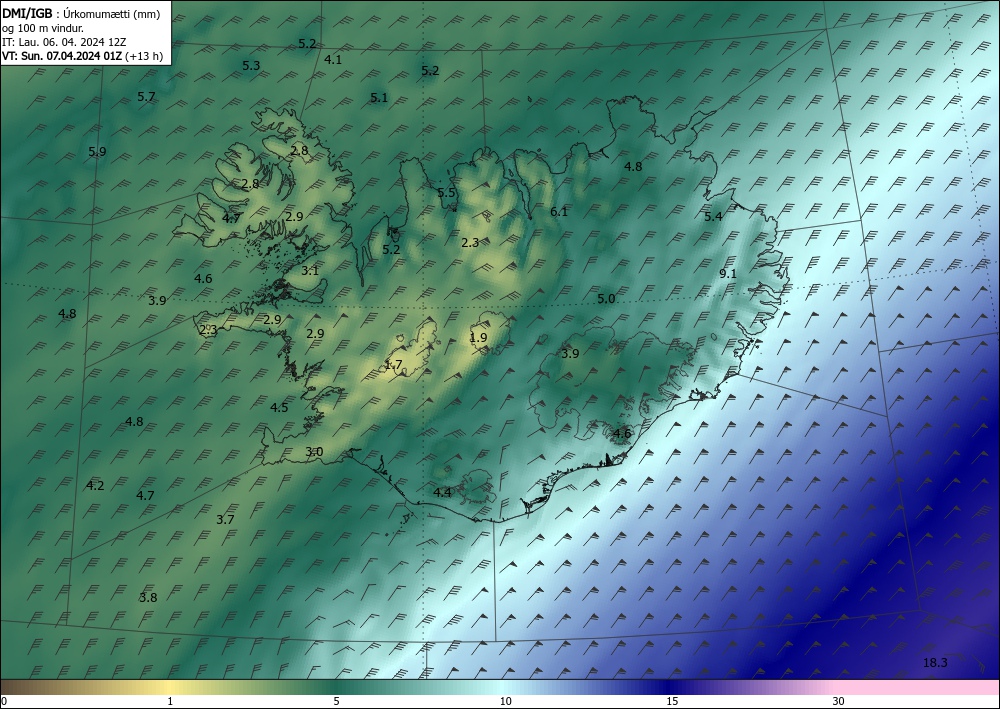Click the legend tick label 30
Viewport: 1000px width, 709px height.
point(838,701)
